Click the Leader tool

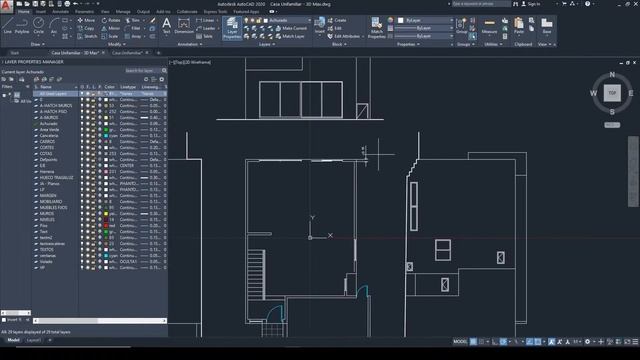(x=206, y=28)
